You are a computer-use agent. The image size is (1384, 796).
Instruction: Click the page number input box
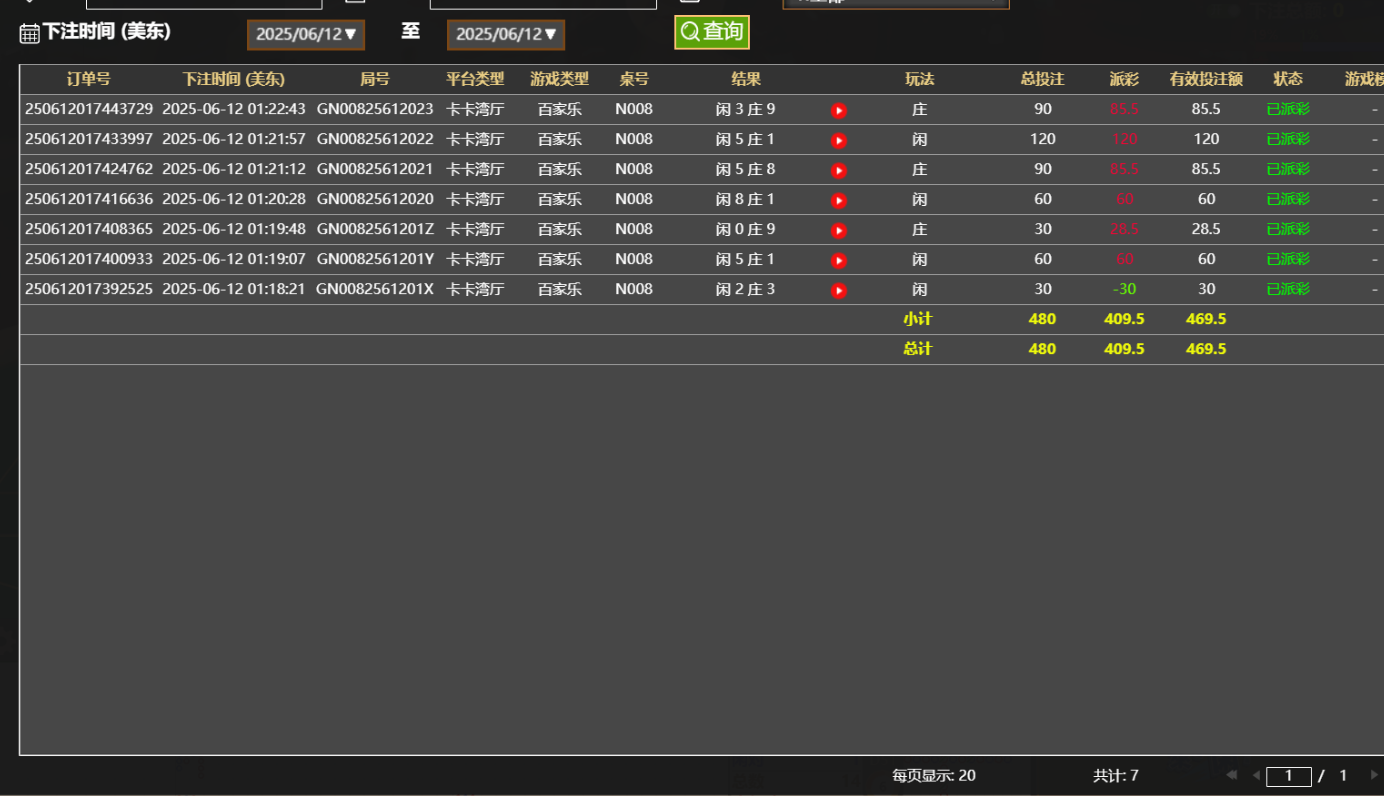click(1288, 776)
